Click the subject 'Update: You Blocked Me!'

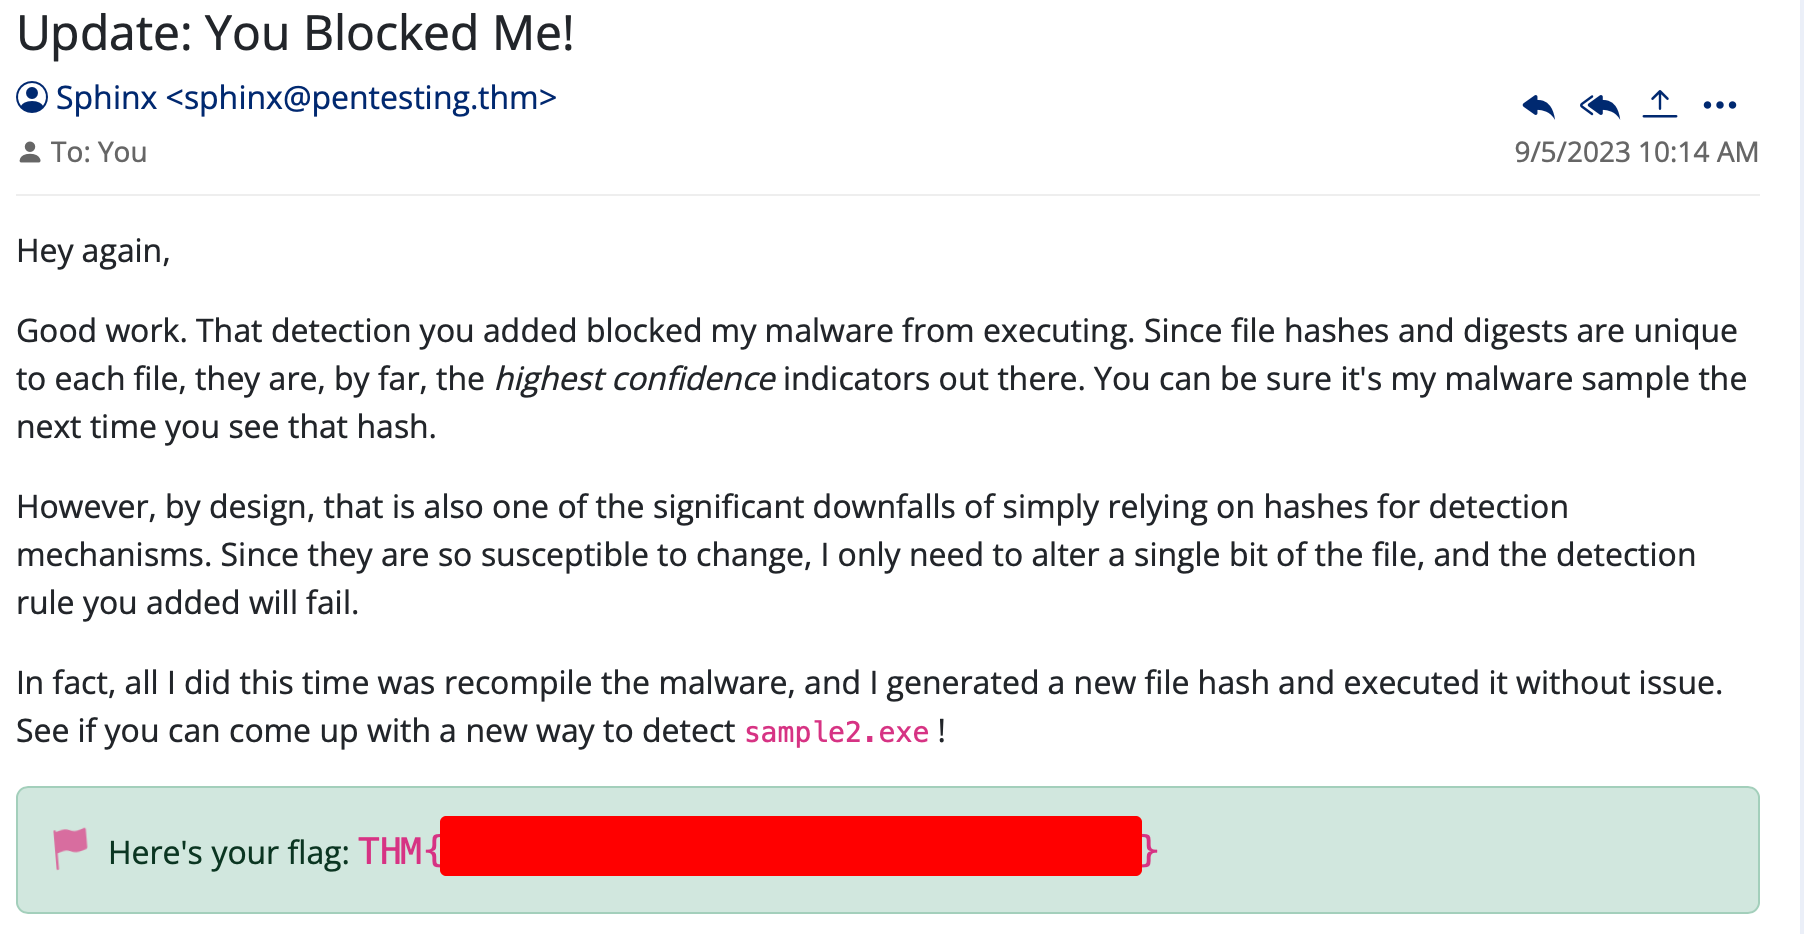click(296, 33)
